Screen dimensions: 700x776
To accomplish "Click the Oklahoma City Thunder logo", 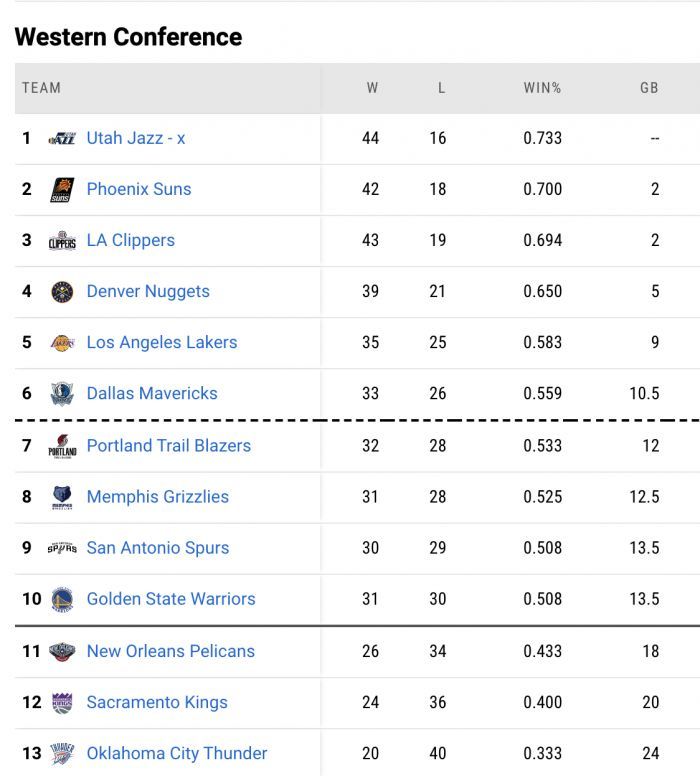I will (x=62, y=754).
